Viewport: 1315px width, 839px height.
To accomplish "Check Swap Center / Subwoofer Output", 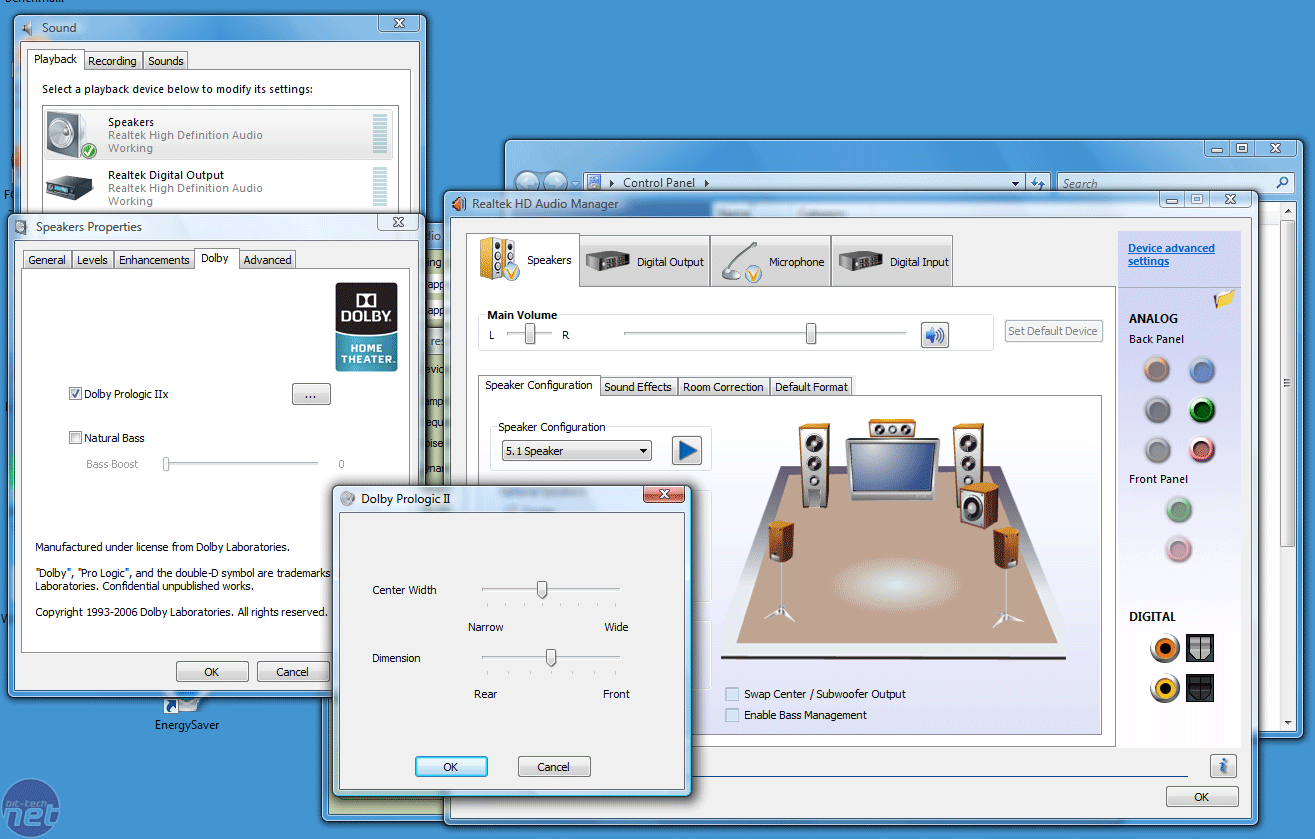I will 733,694.
